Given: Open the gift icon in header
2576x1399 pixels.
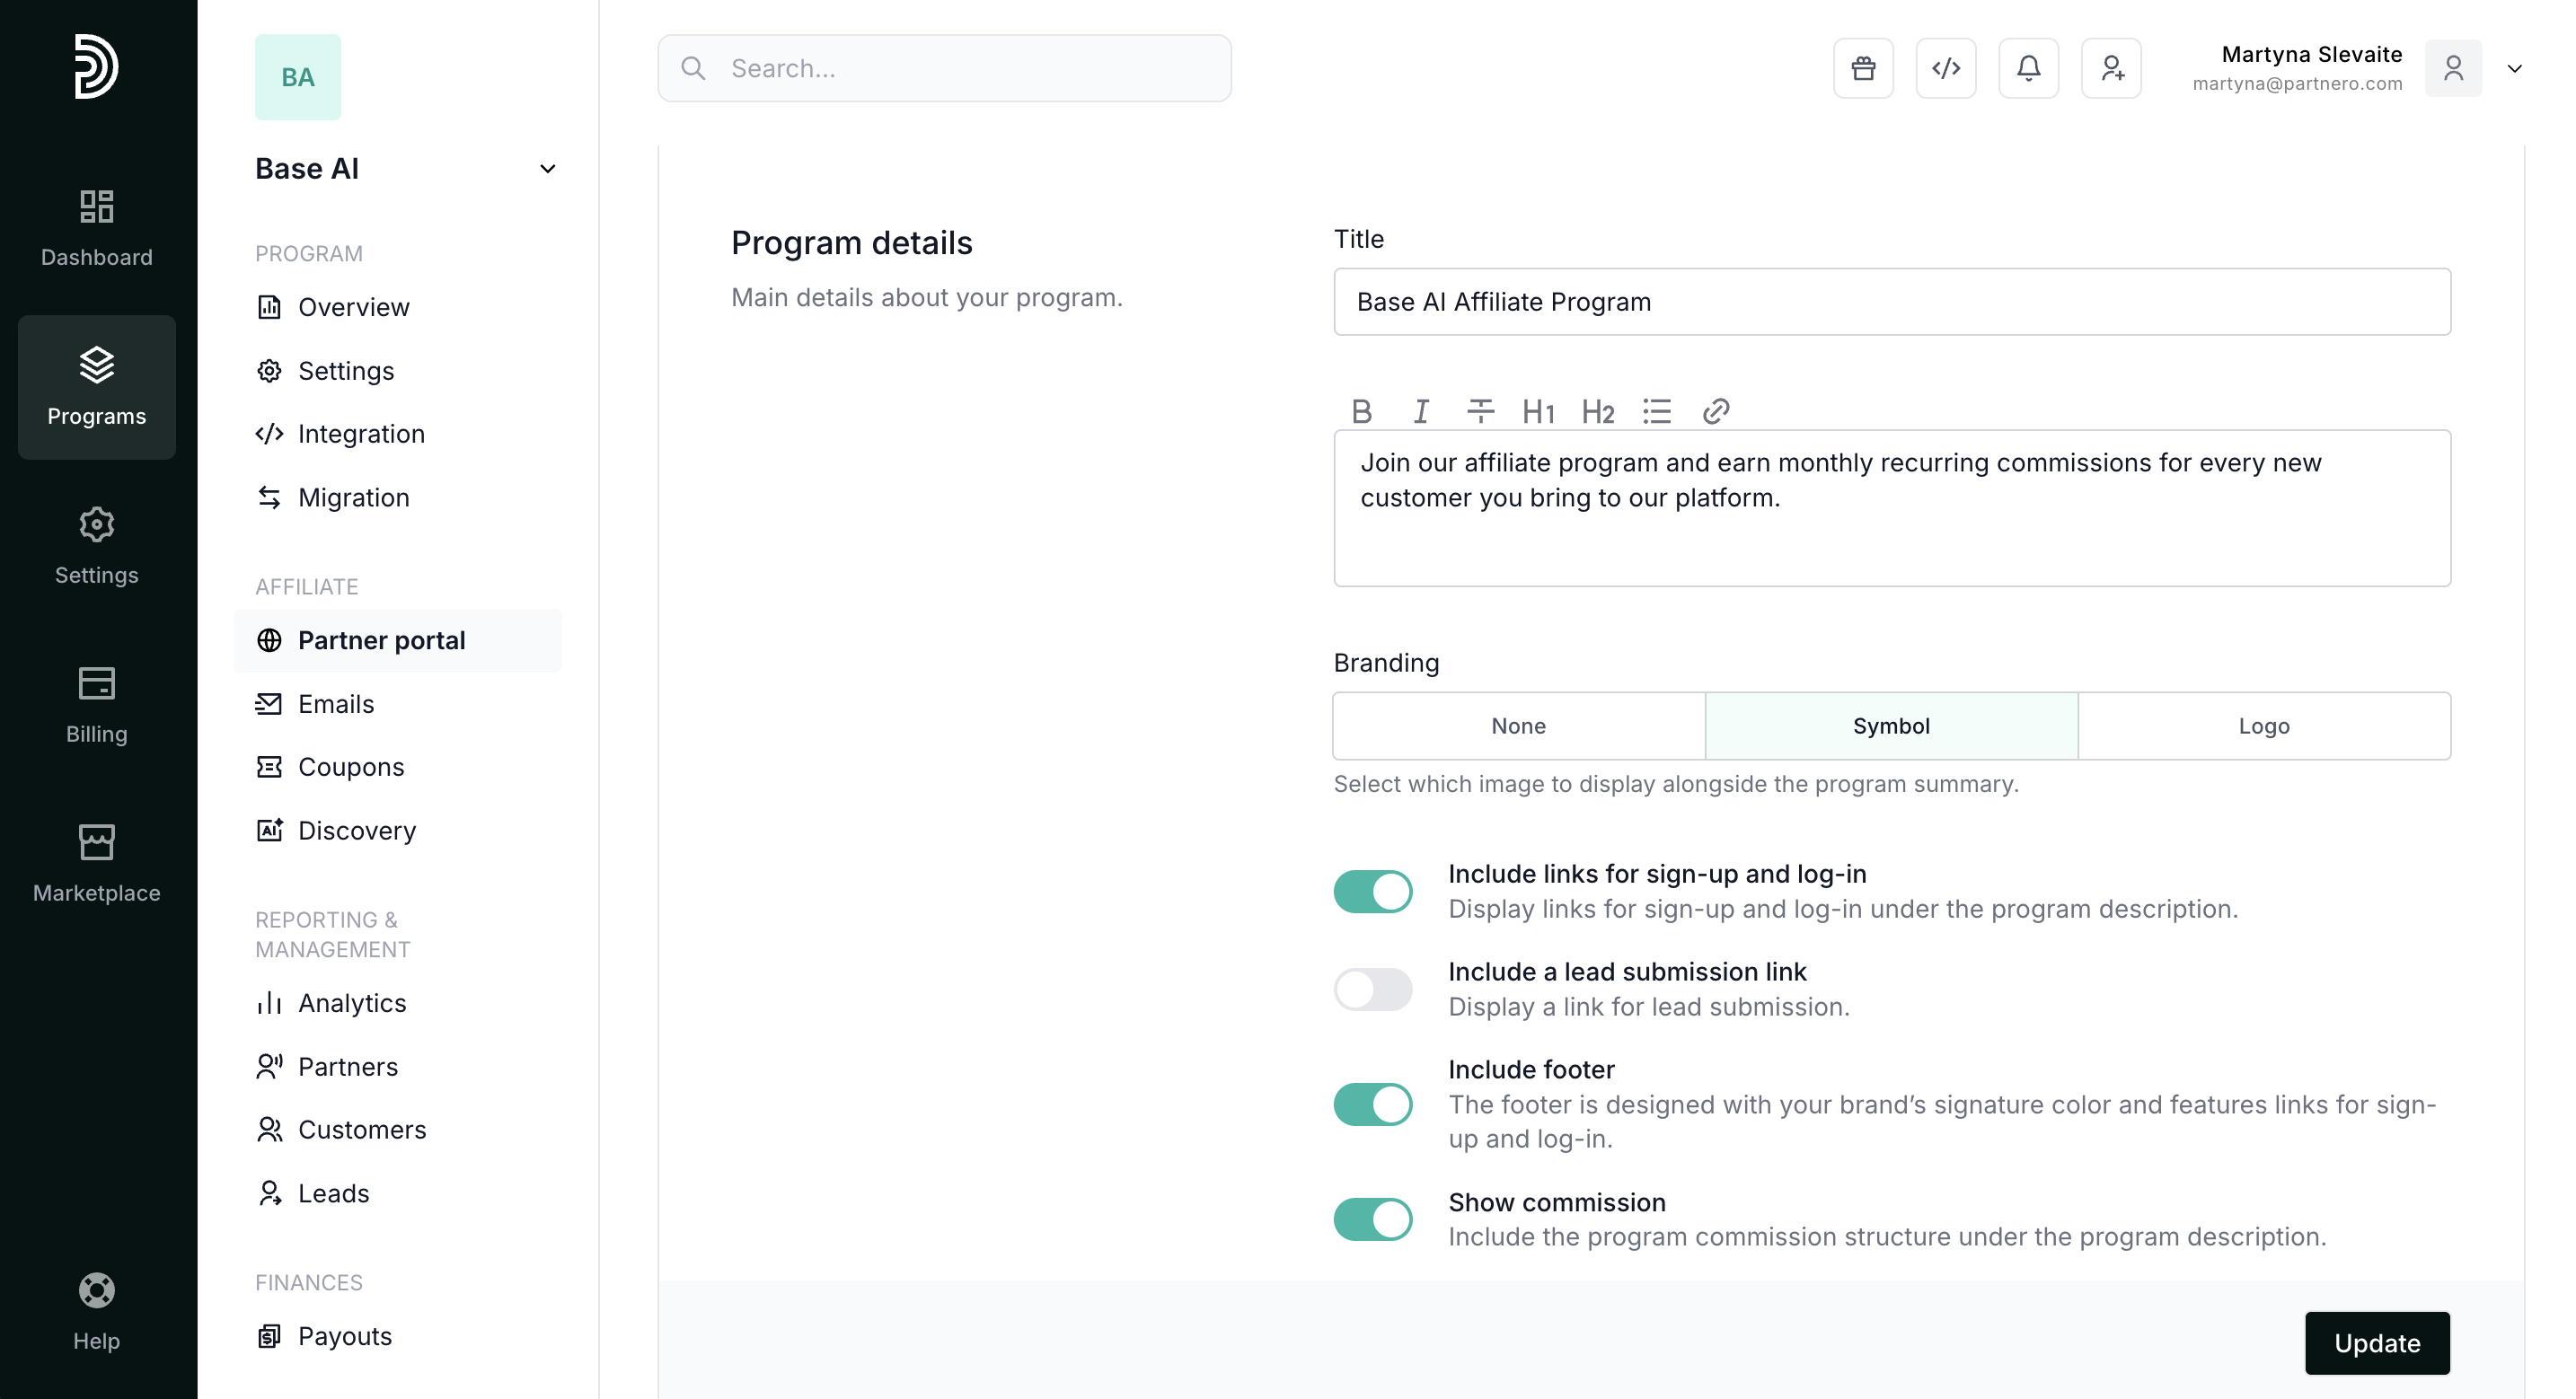Looking at the screenshot, I should click(x=1862, y=68).
